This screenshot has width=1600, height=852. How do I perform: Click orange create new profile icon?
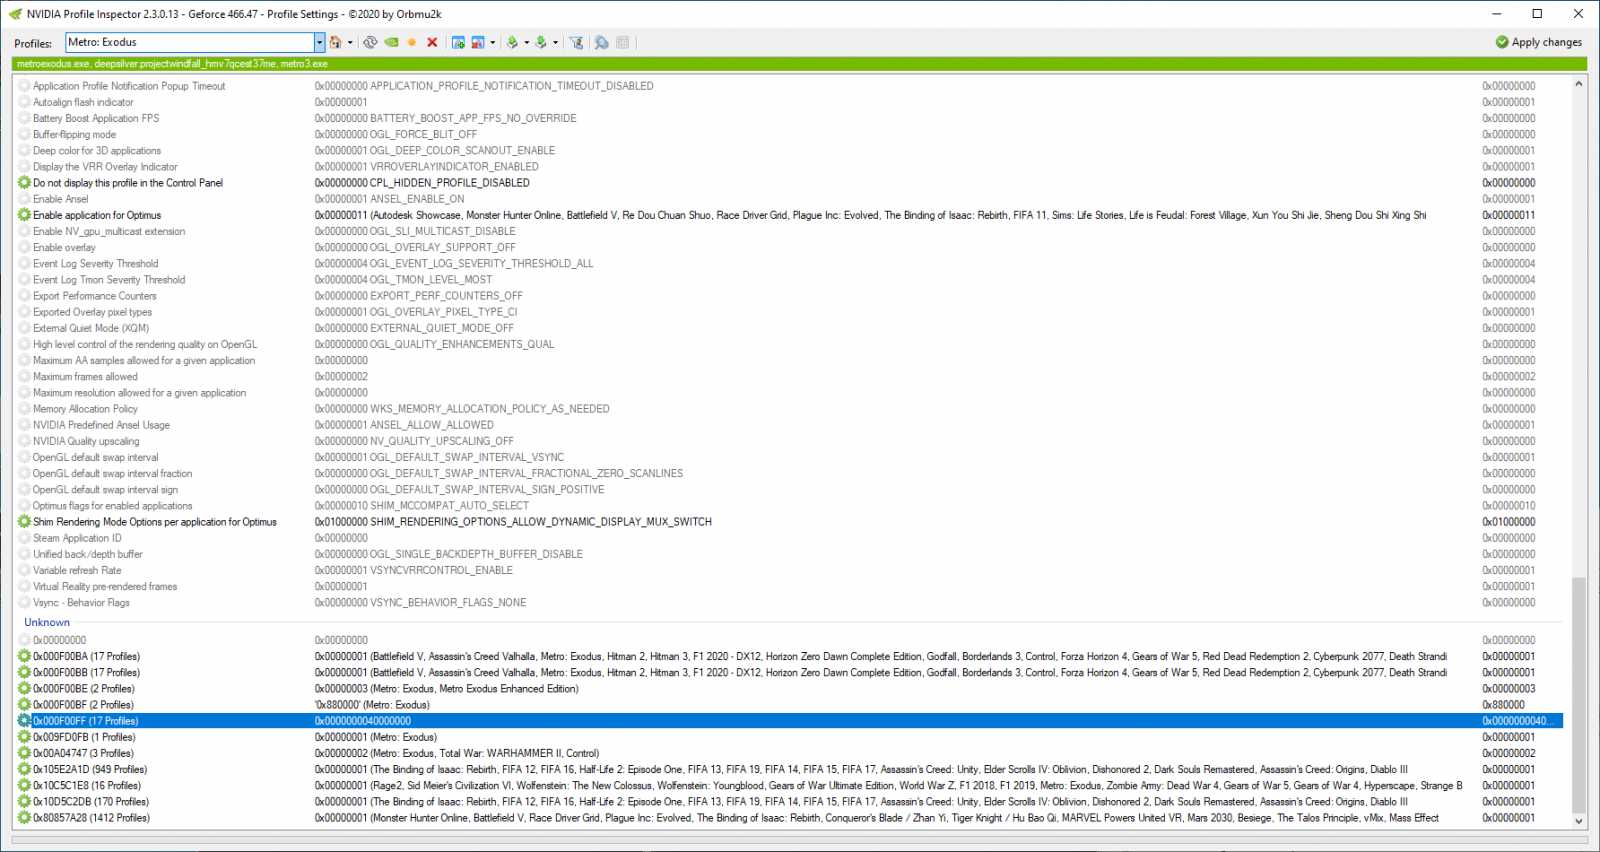[411, 42]
